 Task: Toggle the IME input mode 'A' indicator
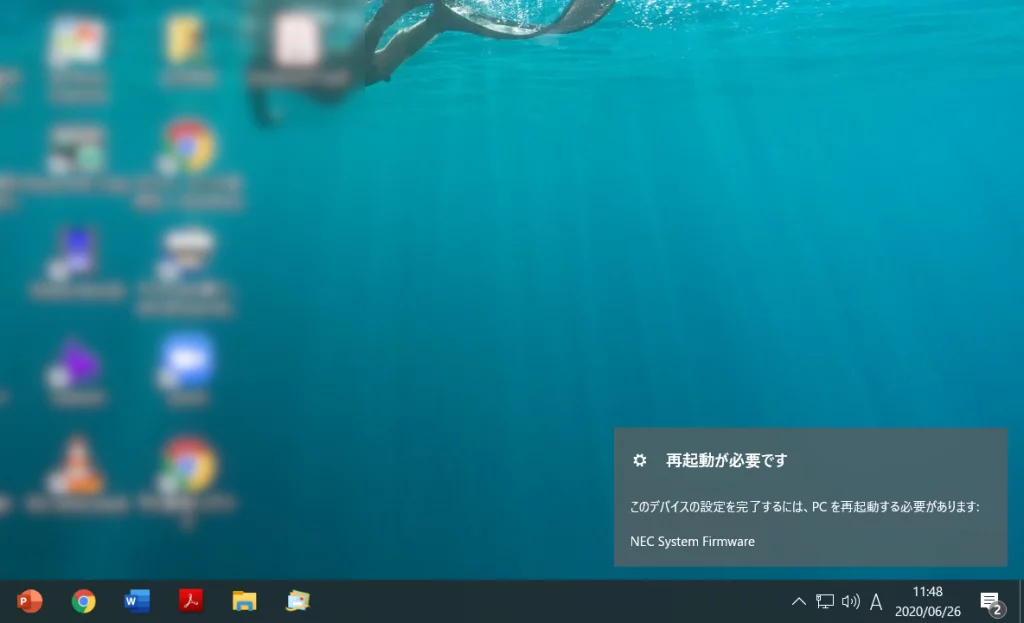876,601
